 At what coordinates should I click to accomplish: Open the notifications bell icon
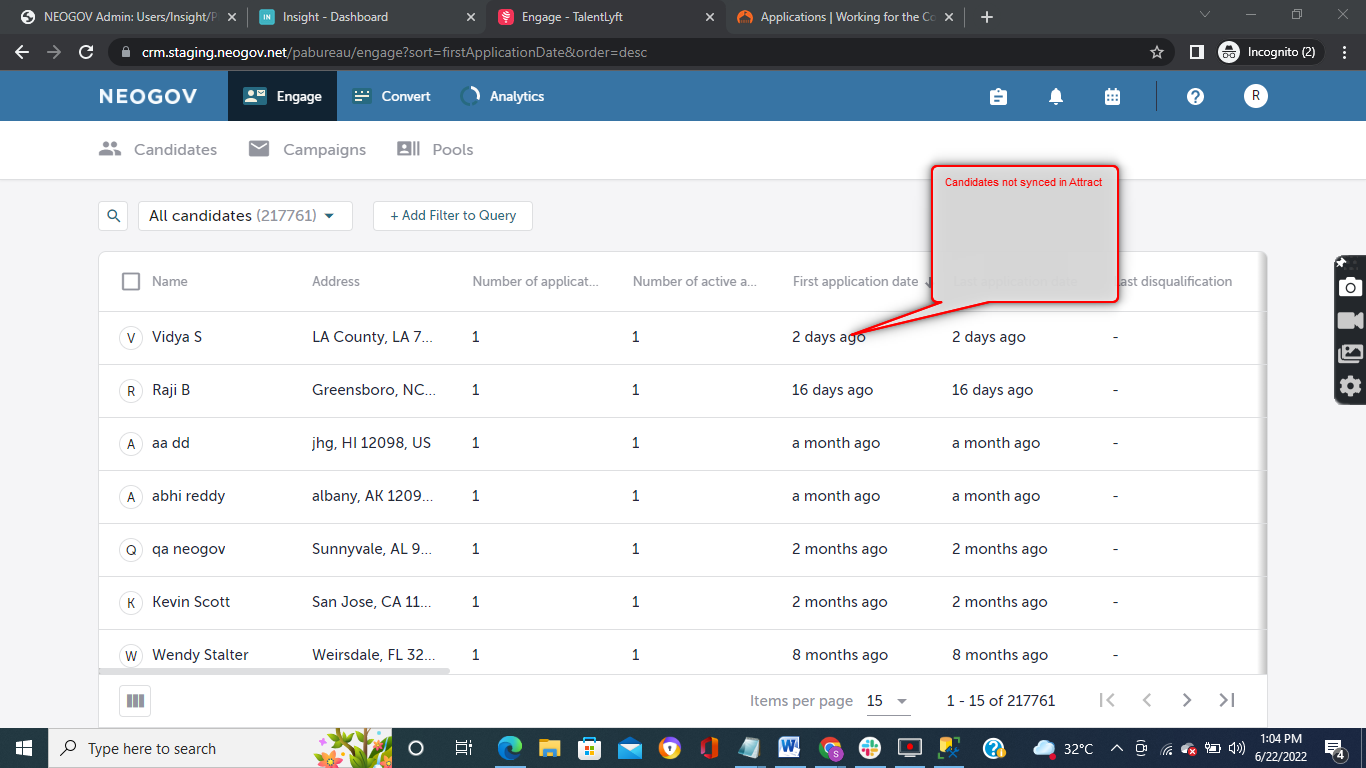click(1055, 96)
